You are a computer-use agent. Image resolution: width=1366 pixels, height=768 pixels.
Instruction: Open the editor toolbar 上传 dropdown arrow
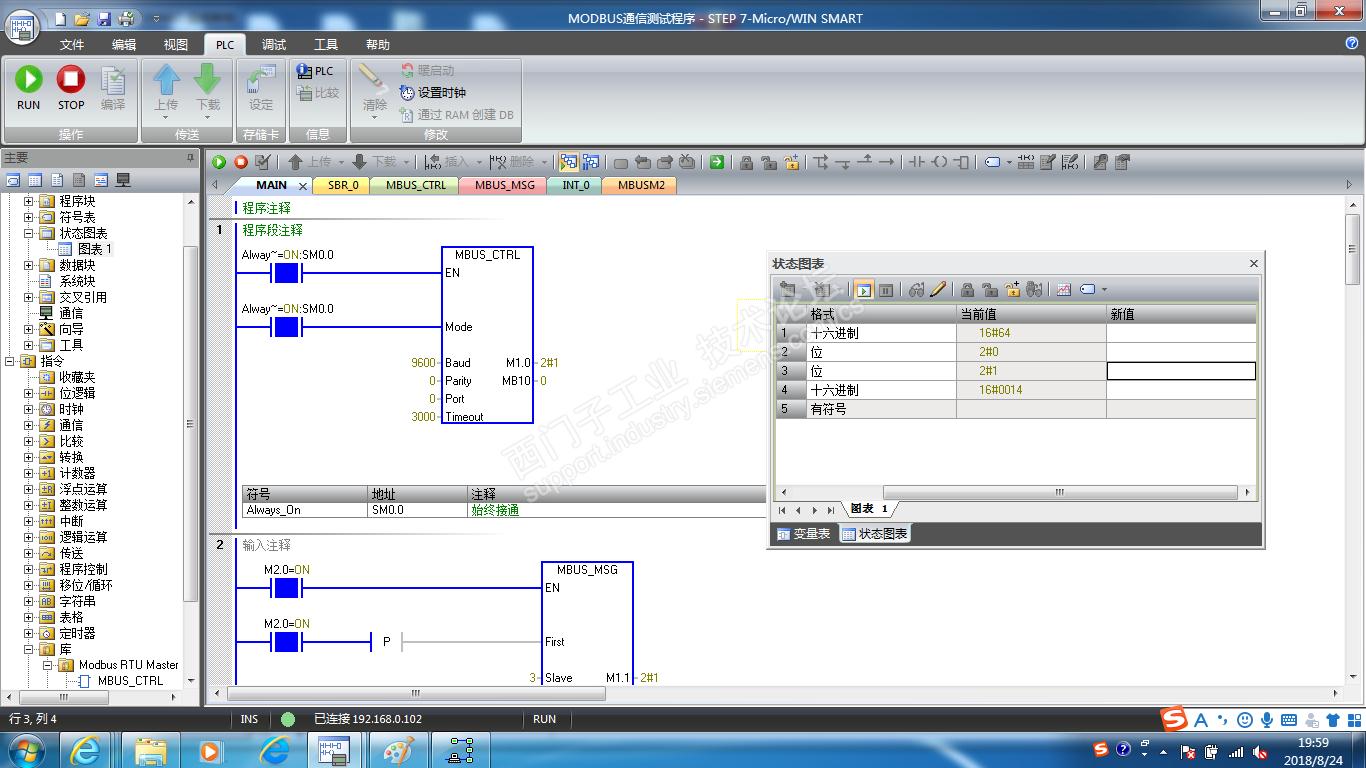tap(342, 162)
